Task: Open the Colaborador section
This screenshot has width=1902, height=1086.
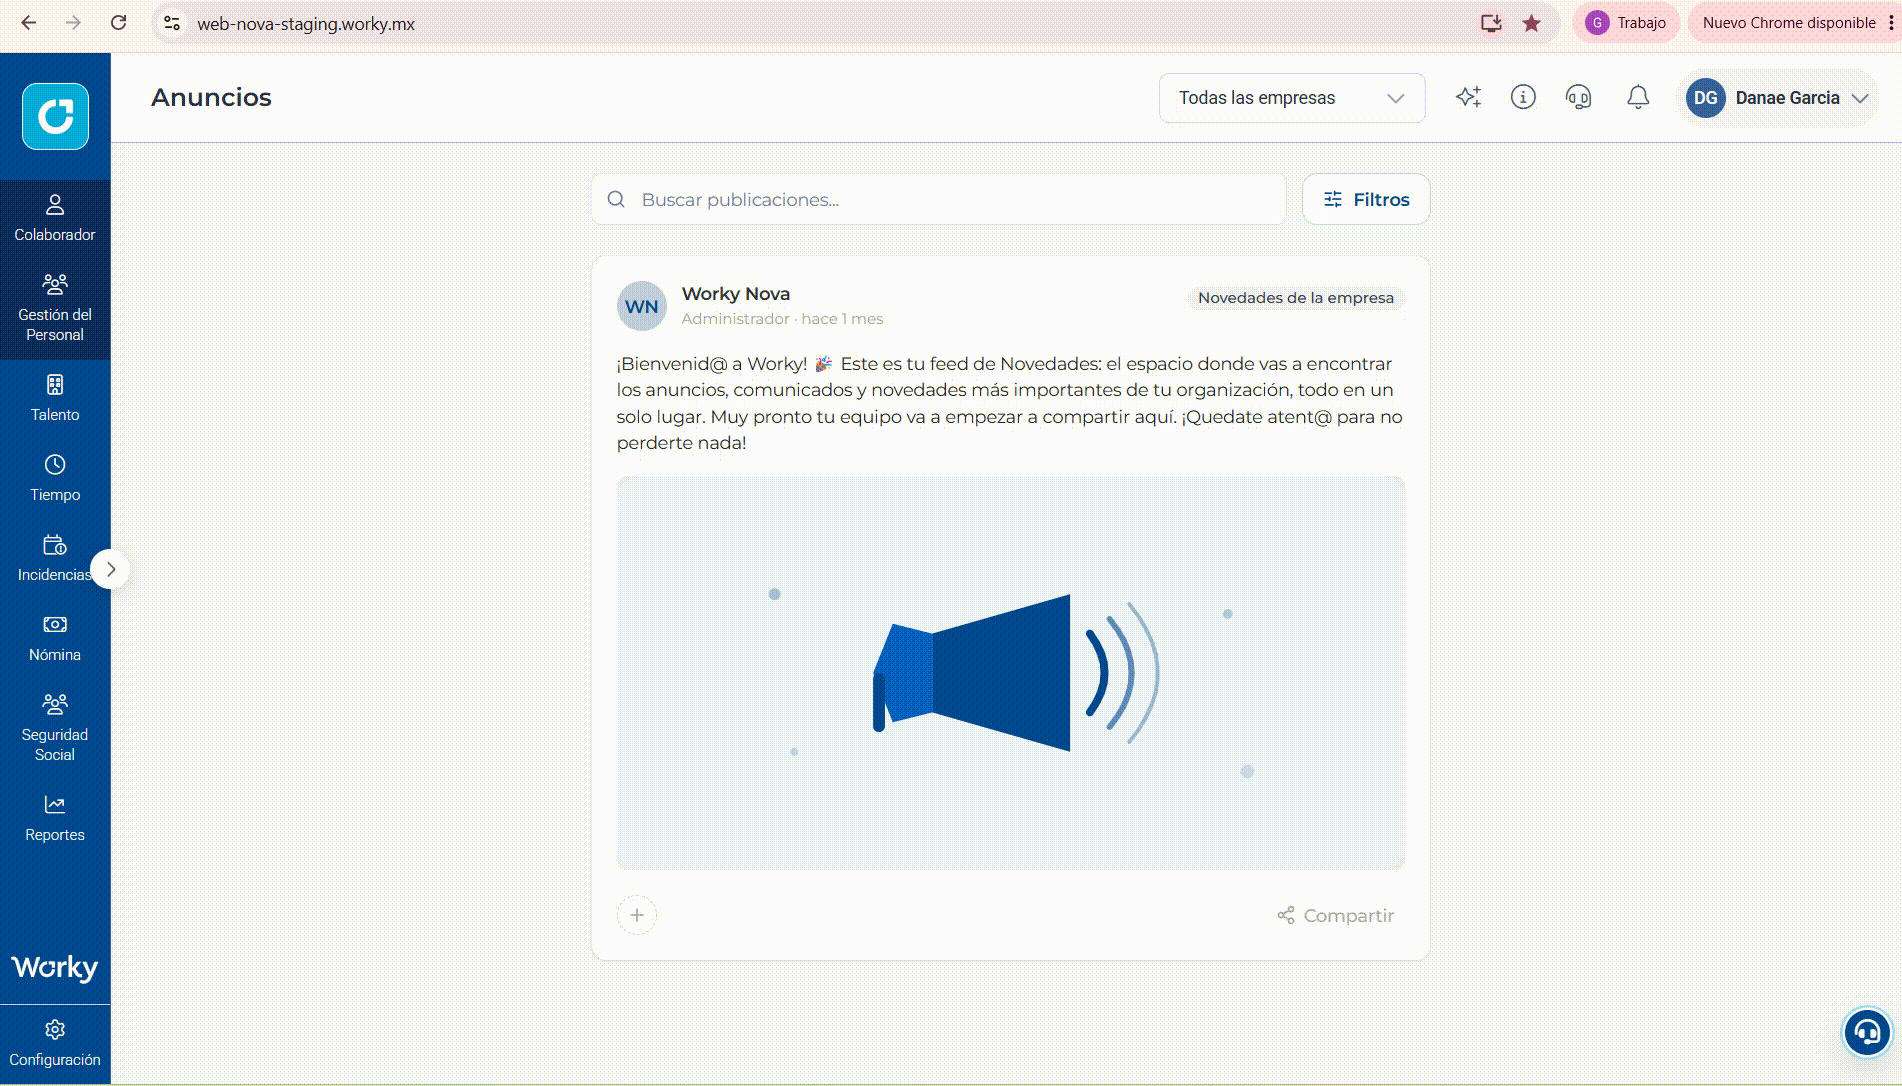Action: click(55, 219)
